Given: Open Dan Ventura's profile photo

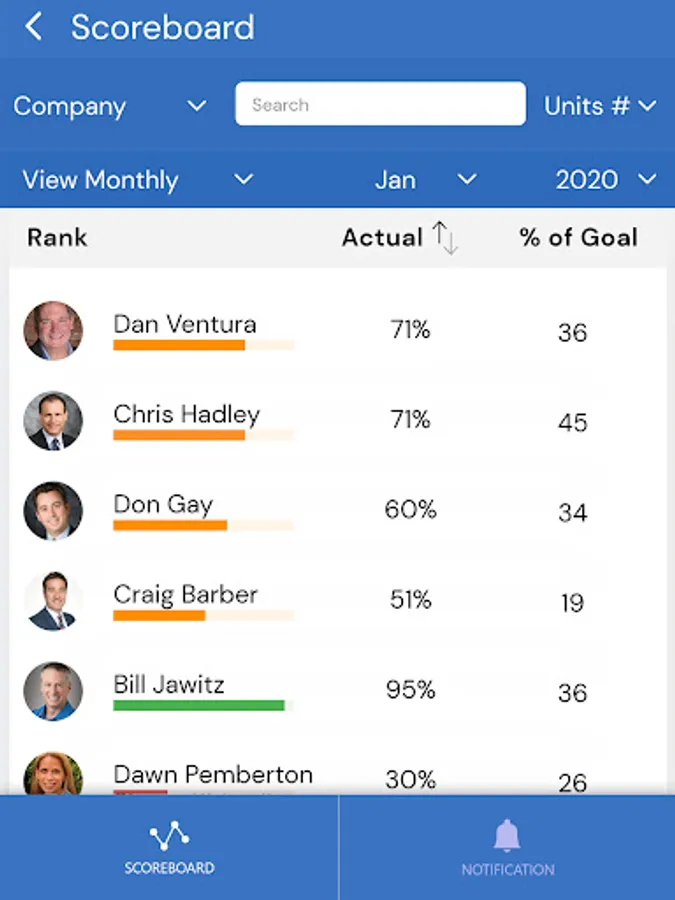Looking at the screenshot, I should (53, 331).
